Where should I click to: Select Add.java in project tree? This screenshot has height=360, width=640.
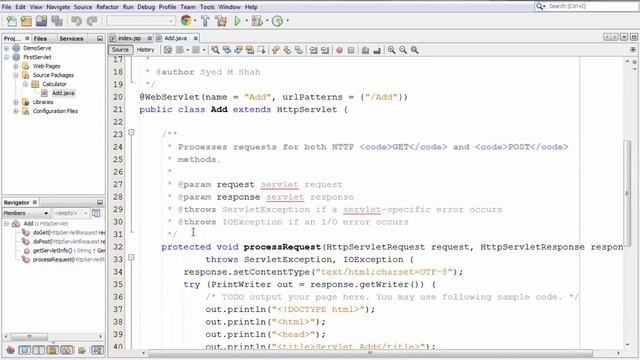[63, 93]
